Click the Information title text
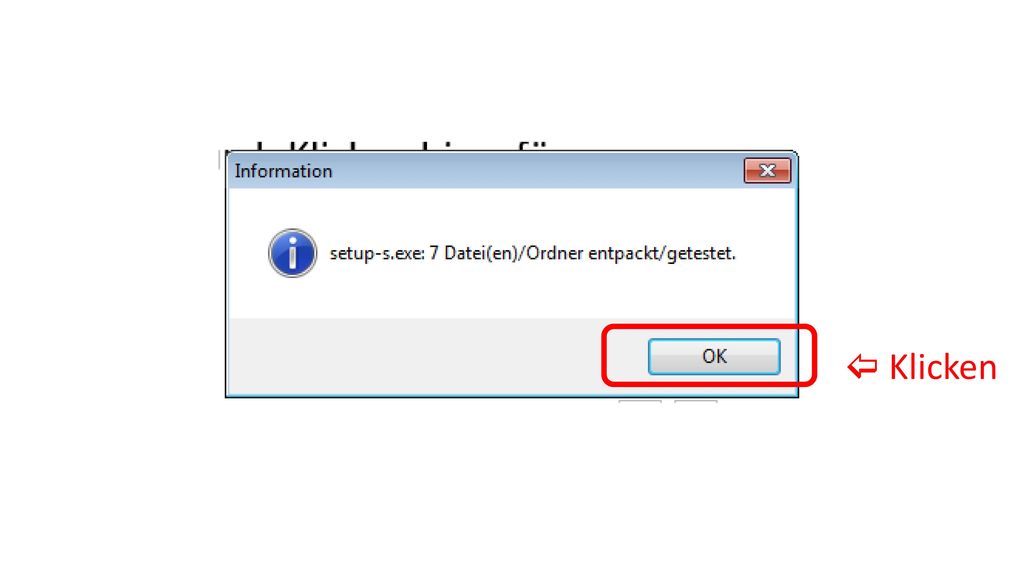1024x576 pixels. pyautogui.click(x=283, y=171)
